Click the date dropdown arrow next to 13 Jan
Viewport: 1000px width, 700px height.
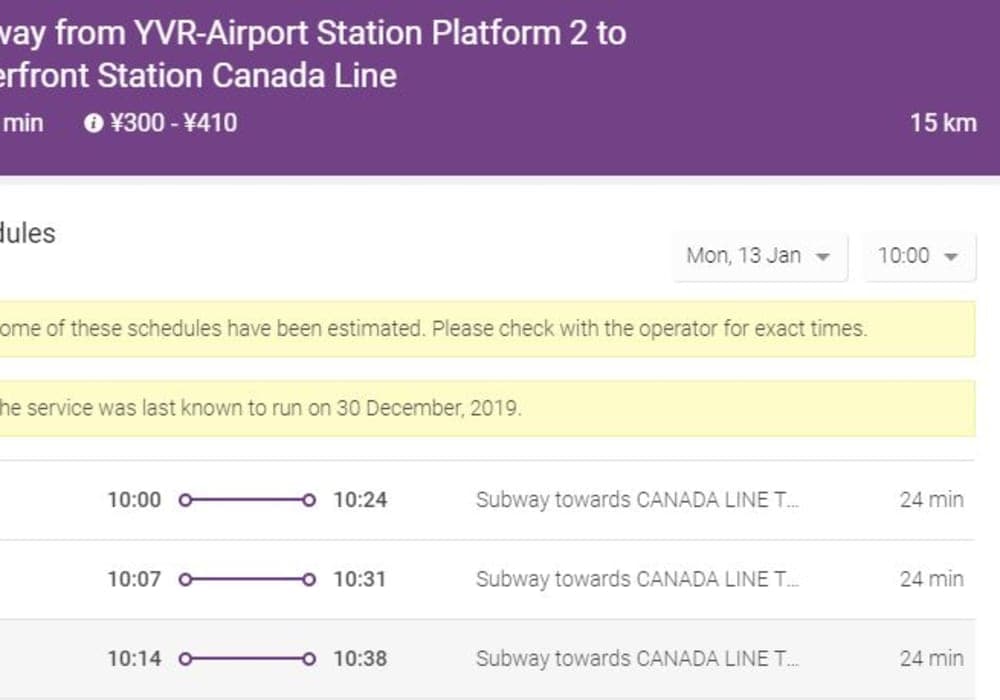click(823, 257)
